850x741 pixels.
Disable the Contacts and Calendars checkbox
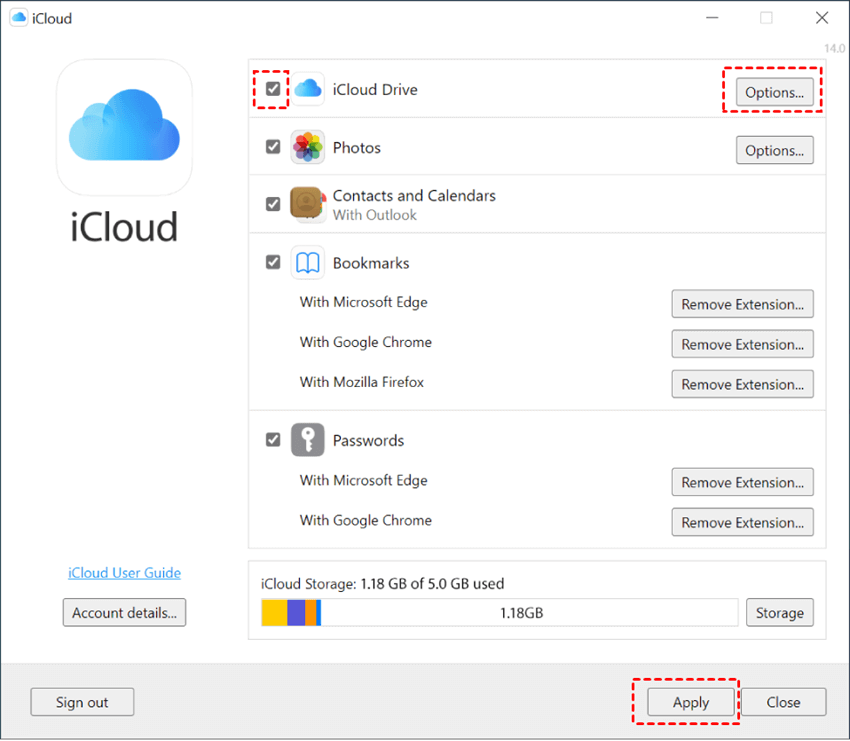273,204
